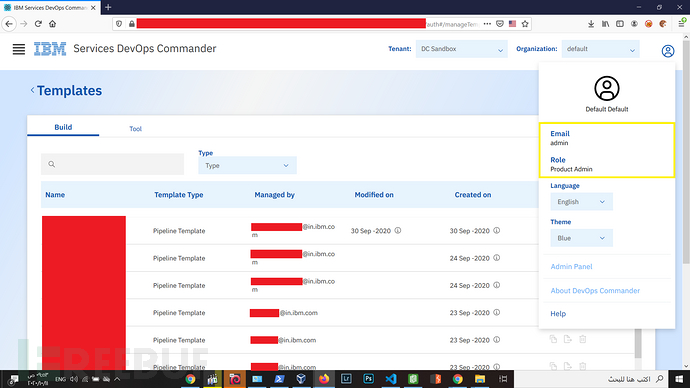Image resolution: width=690 pixels, height=388 pixels.
Task: Open a new browser tab
Action: point(108,7)
